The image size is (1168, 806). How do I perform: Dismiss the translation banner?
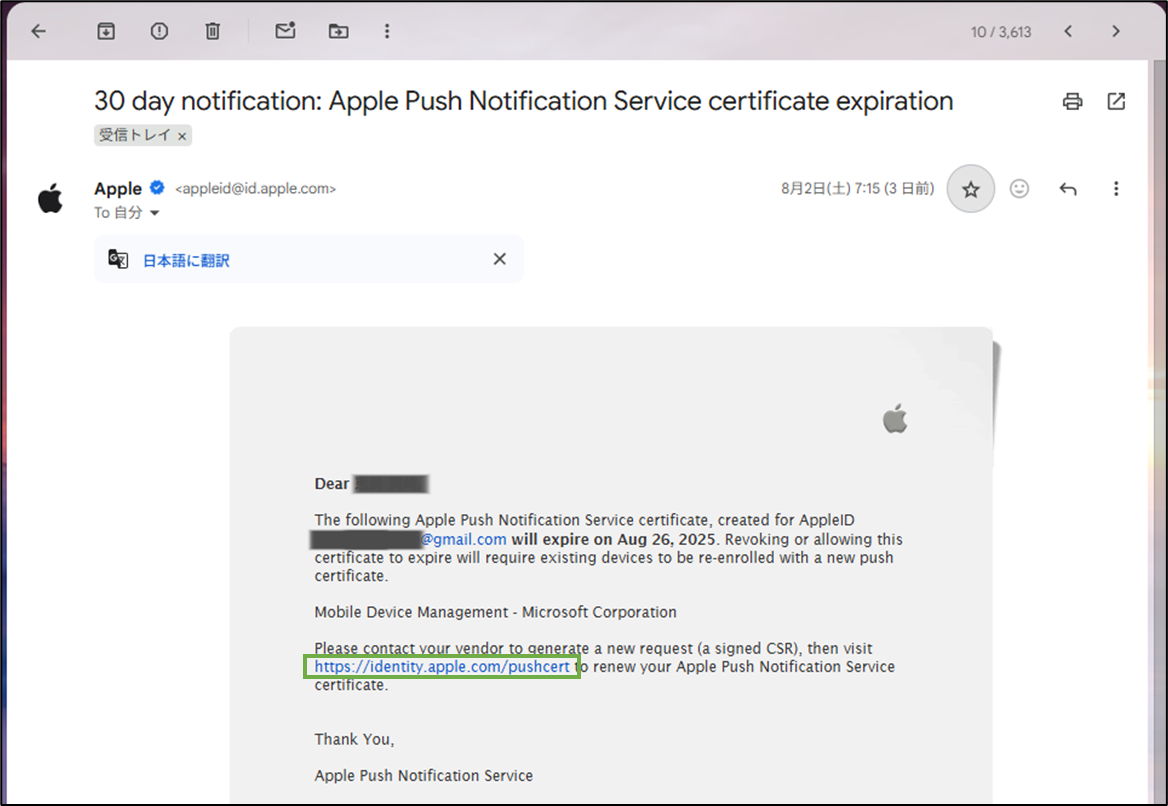[500, 258]
